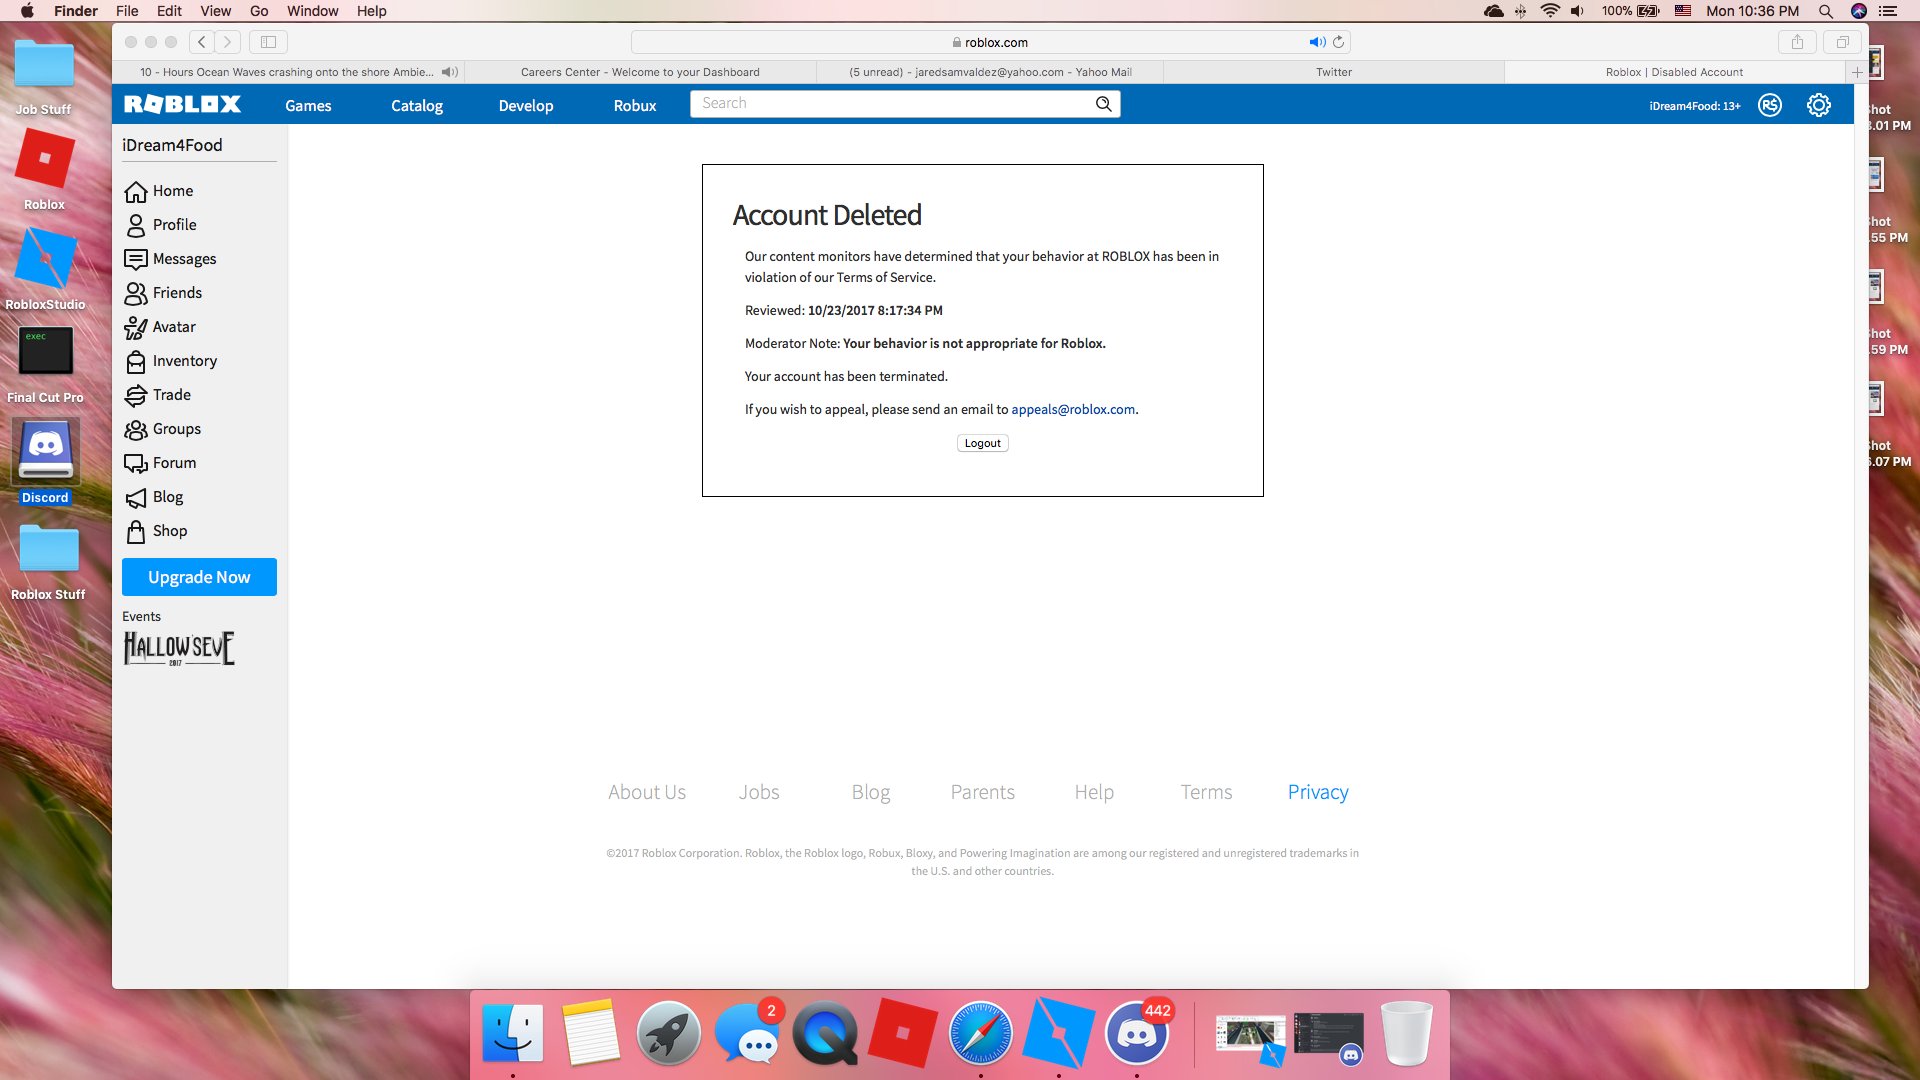The image size is (1920, 1080).
Task: Click the Logout button
Action: coord(982,443)
